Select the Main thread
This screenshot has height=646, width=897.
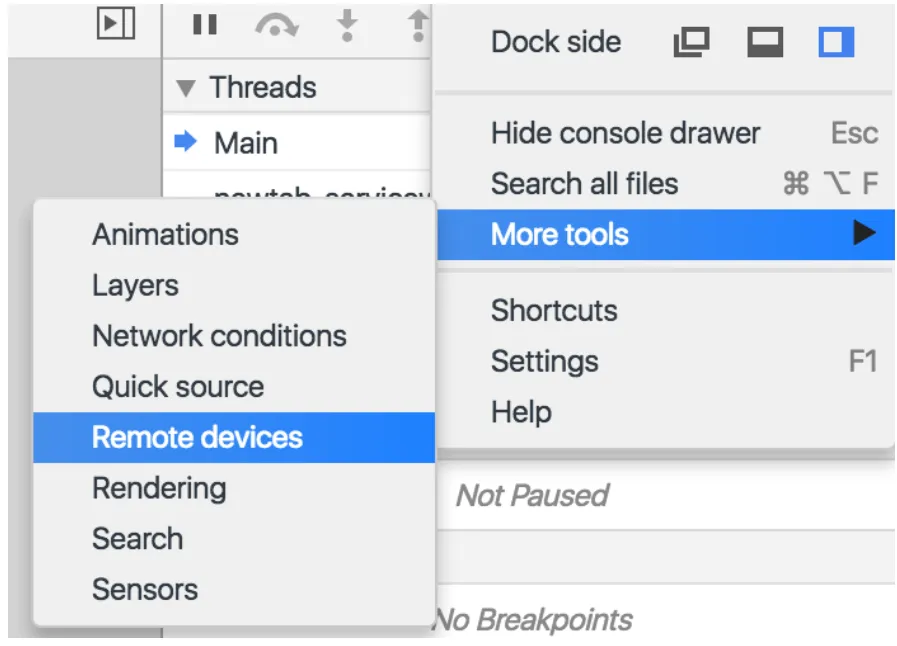point(246,143)
